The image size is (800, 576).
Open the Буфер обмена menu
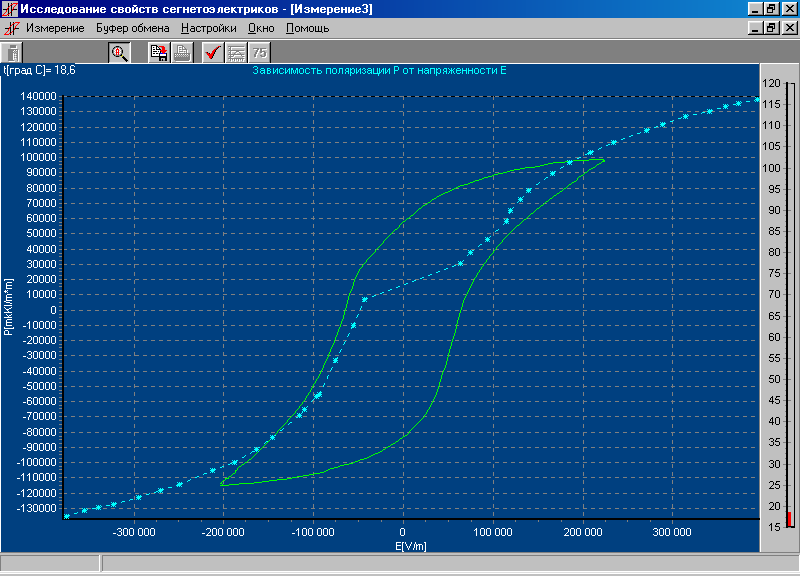point(133,28)
